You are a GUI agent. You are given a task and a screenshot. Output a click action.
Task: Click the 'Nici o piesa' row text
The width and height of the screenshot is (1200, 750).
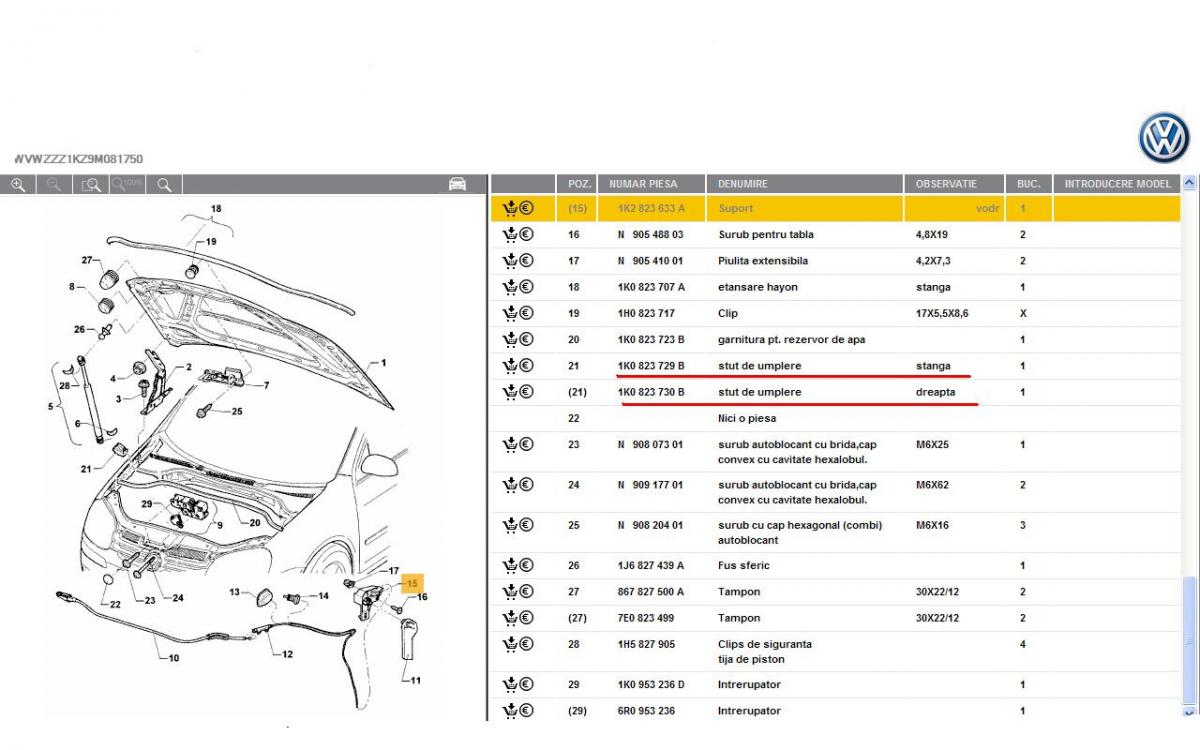[747, 418]
